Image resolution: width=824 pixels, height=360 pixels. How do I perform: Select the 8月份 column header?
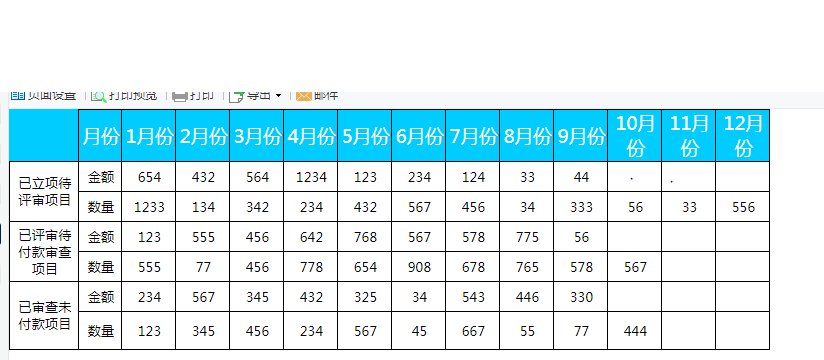pos(527,136)
